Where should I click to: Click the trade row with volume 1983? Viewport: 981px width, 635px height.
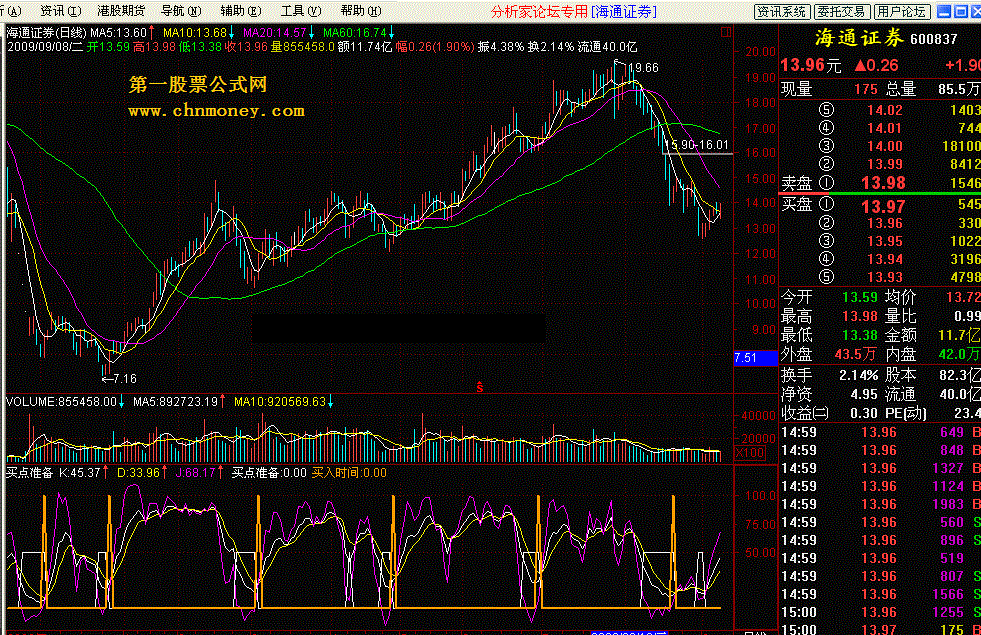[x=881, y=504]
